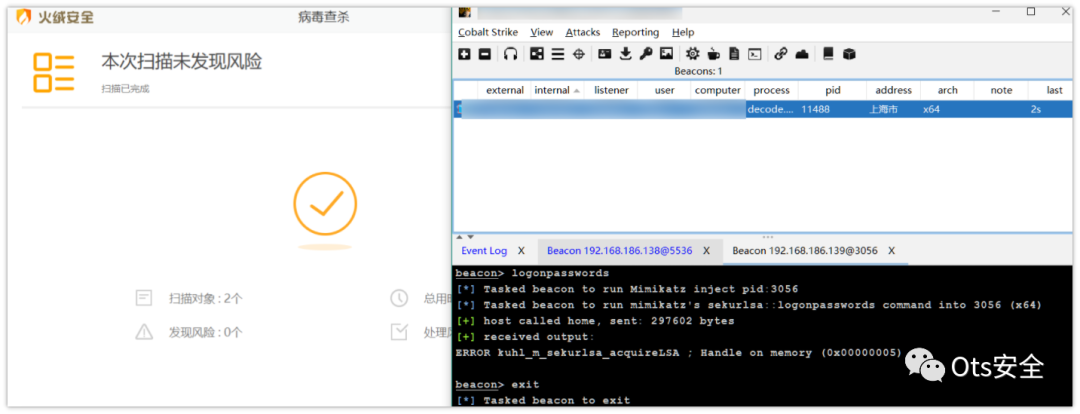
Task: Open Credentials via the ID card icon
Action: pyautogui.click(x=605, y=54)
